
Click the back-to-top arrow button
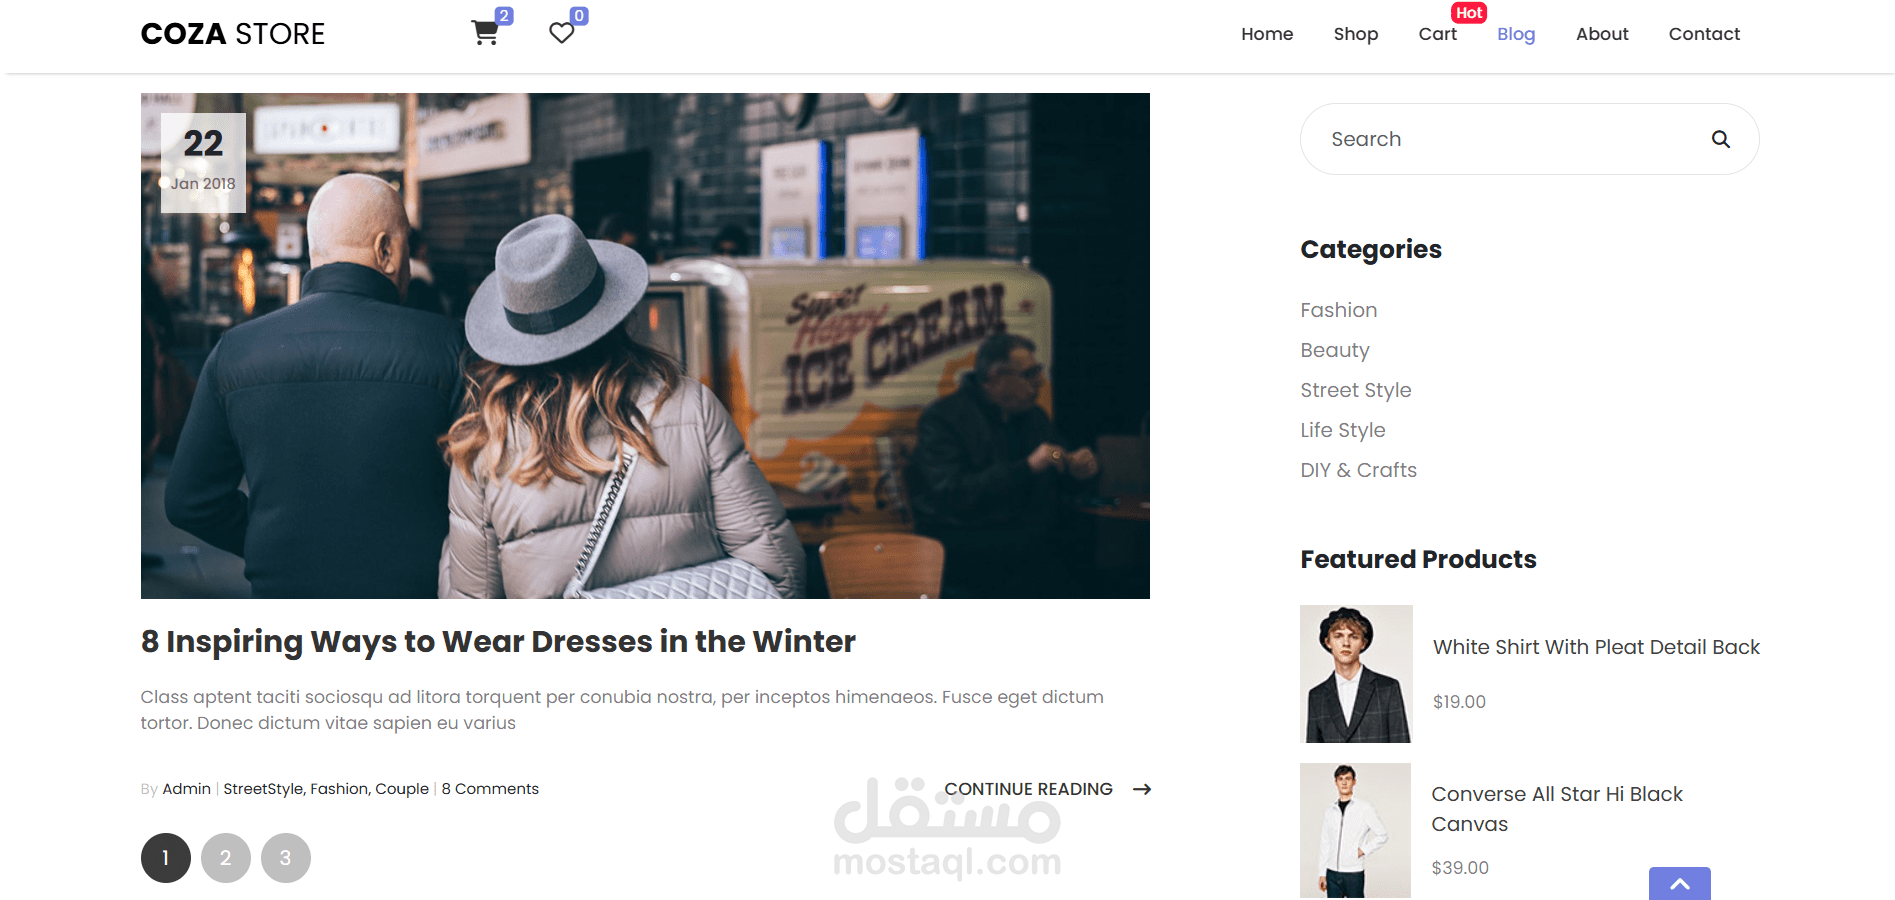(1679, 883)
